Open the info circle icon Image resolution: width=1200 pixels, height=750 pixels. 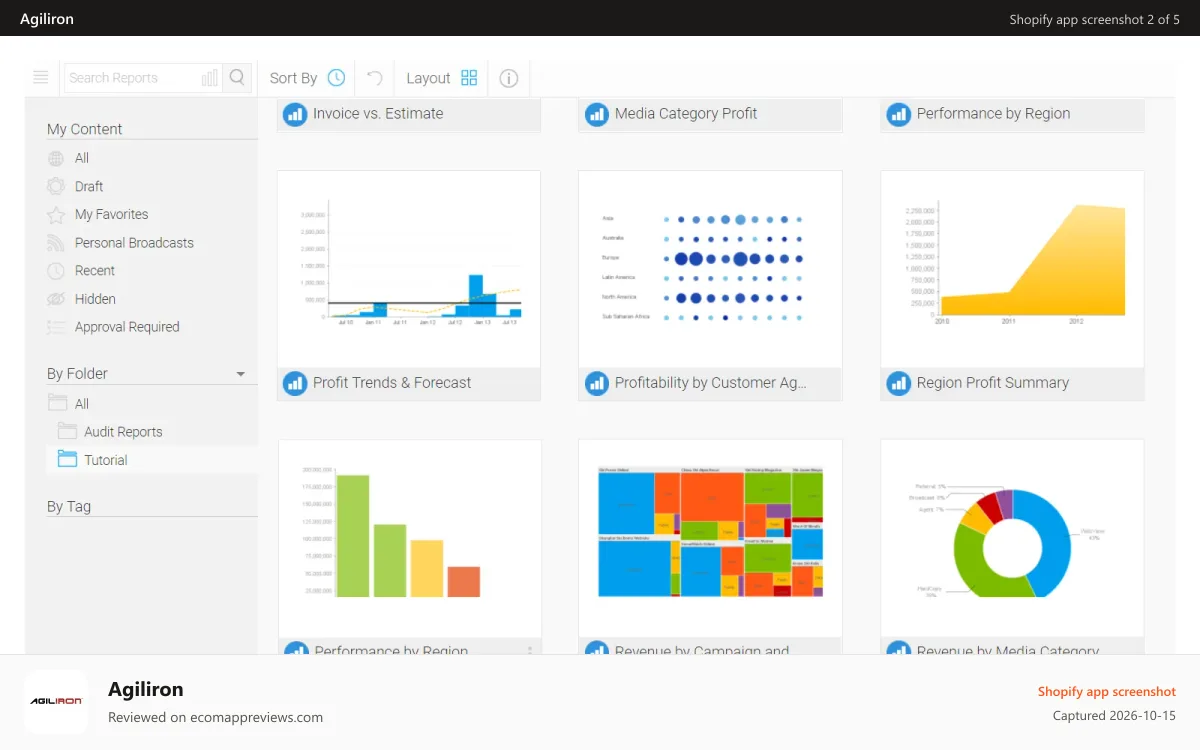509,78
